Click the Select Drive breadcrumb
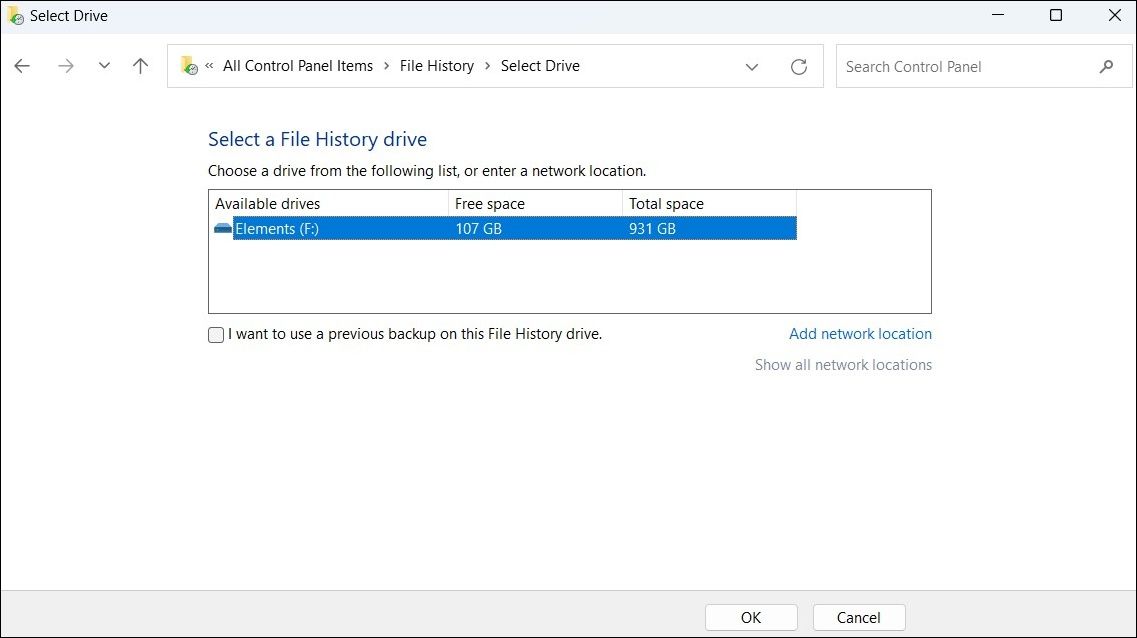Viewport: 1137px width, 638px height. pyautogui.click(x=540, y=66)
